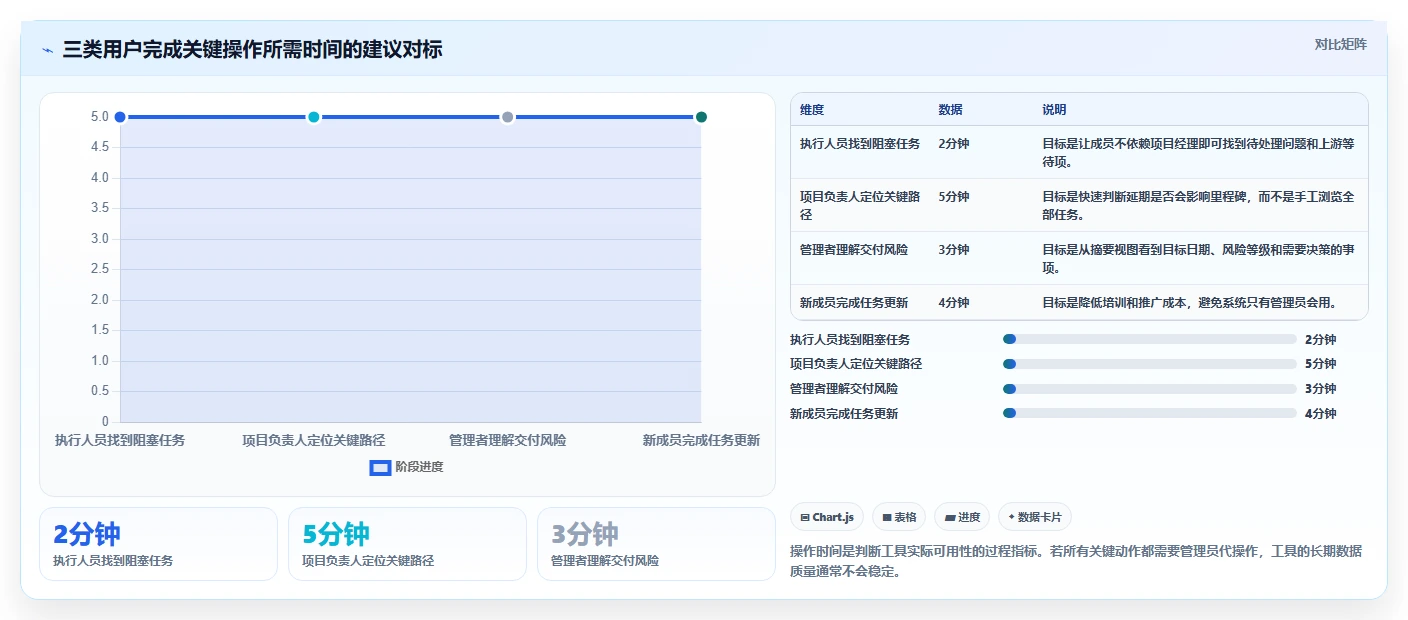Click x-axis label 管理者理解交付风险
The width and height of the screenshot is (1408, 620).
(507, 440)
